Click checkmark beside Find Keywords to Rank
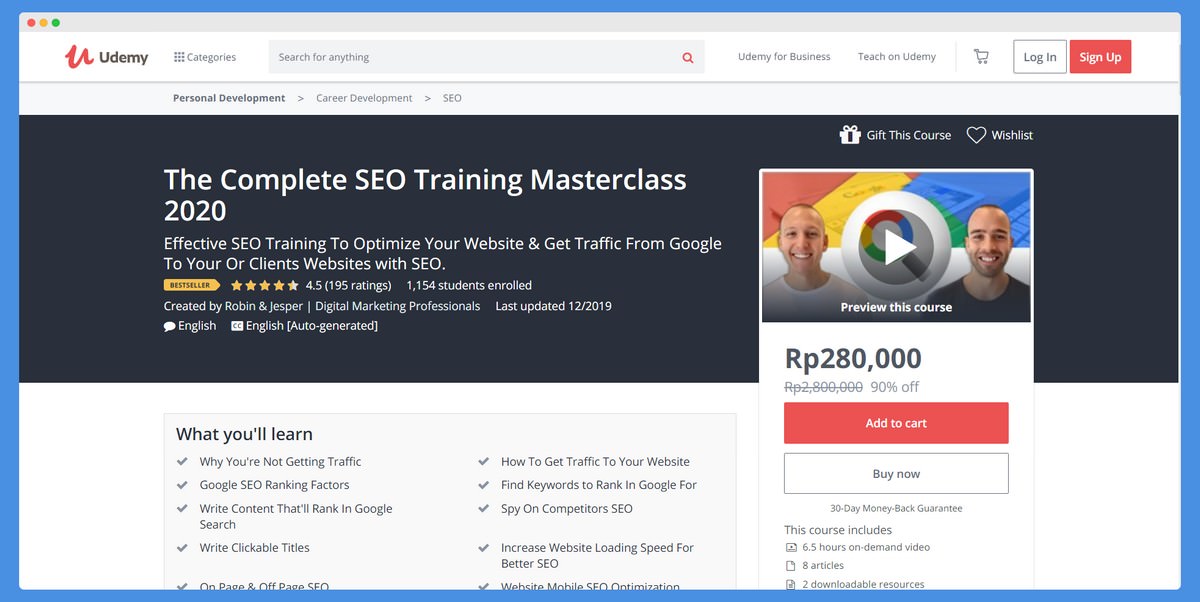This screenshot has height=602, width=1200. coord(483,484)
